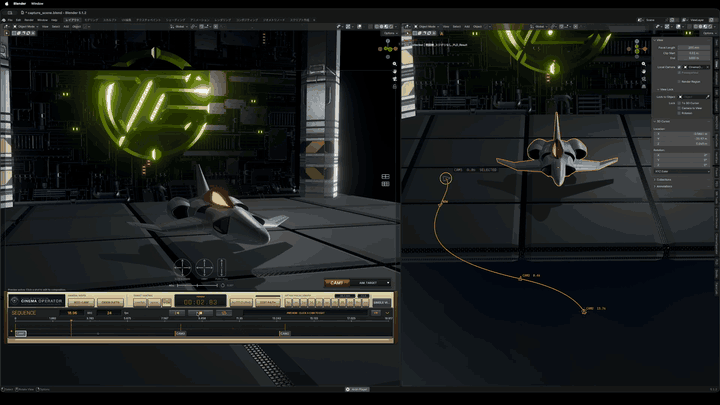Open Object Mode dropdown in left viewport
720x405 pixels.
pyautogui.click(x=26, y=27)
